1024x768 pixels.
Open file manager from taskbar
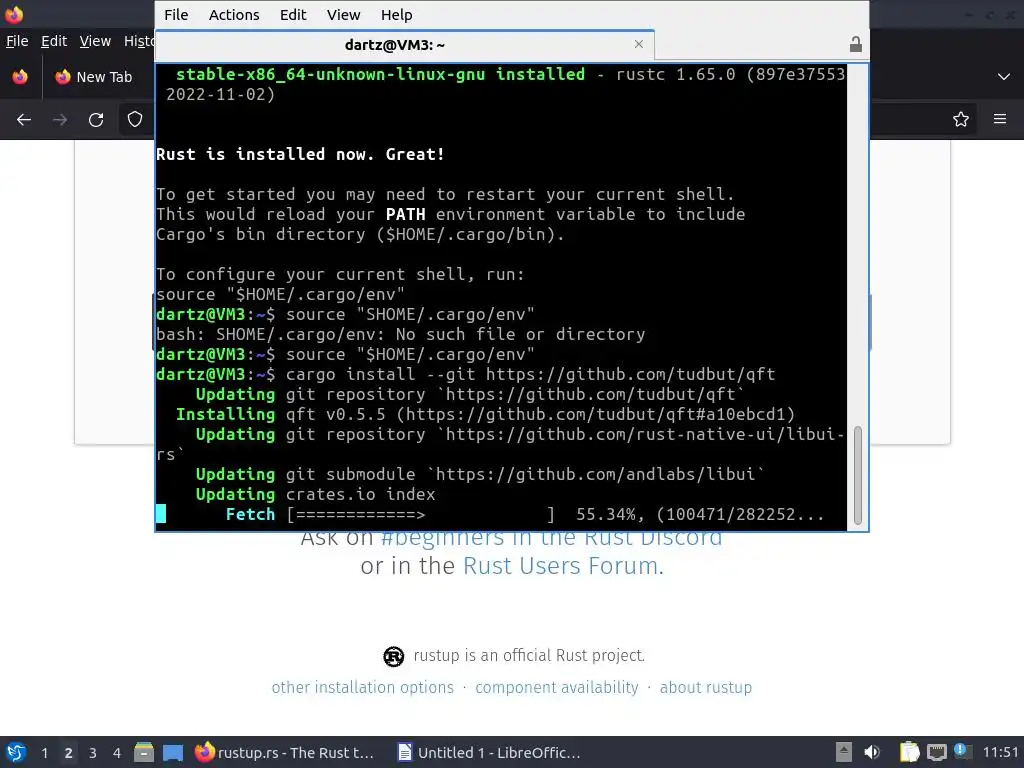click(144, 752)
